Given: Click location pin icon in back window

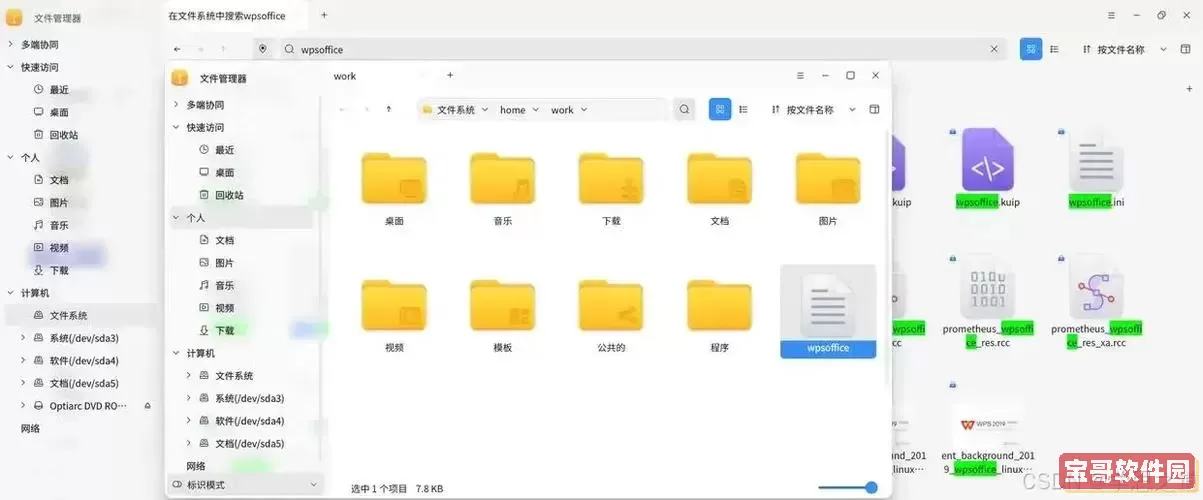Looking at the screenshot, I should [263, 49].
